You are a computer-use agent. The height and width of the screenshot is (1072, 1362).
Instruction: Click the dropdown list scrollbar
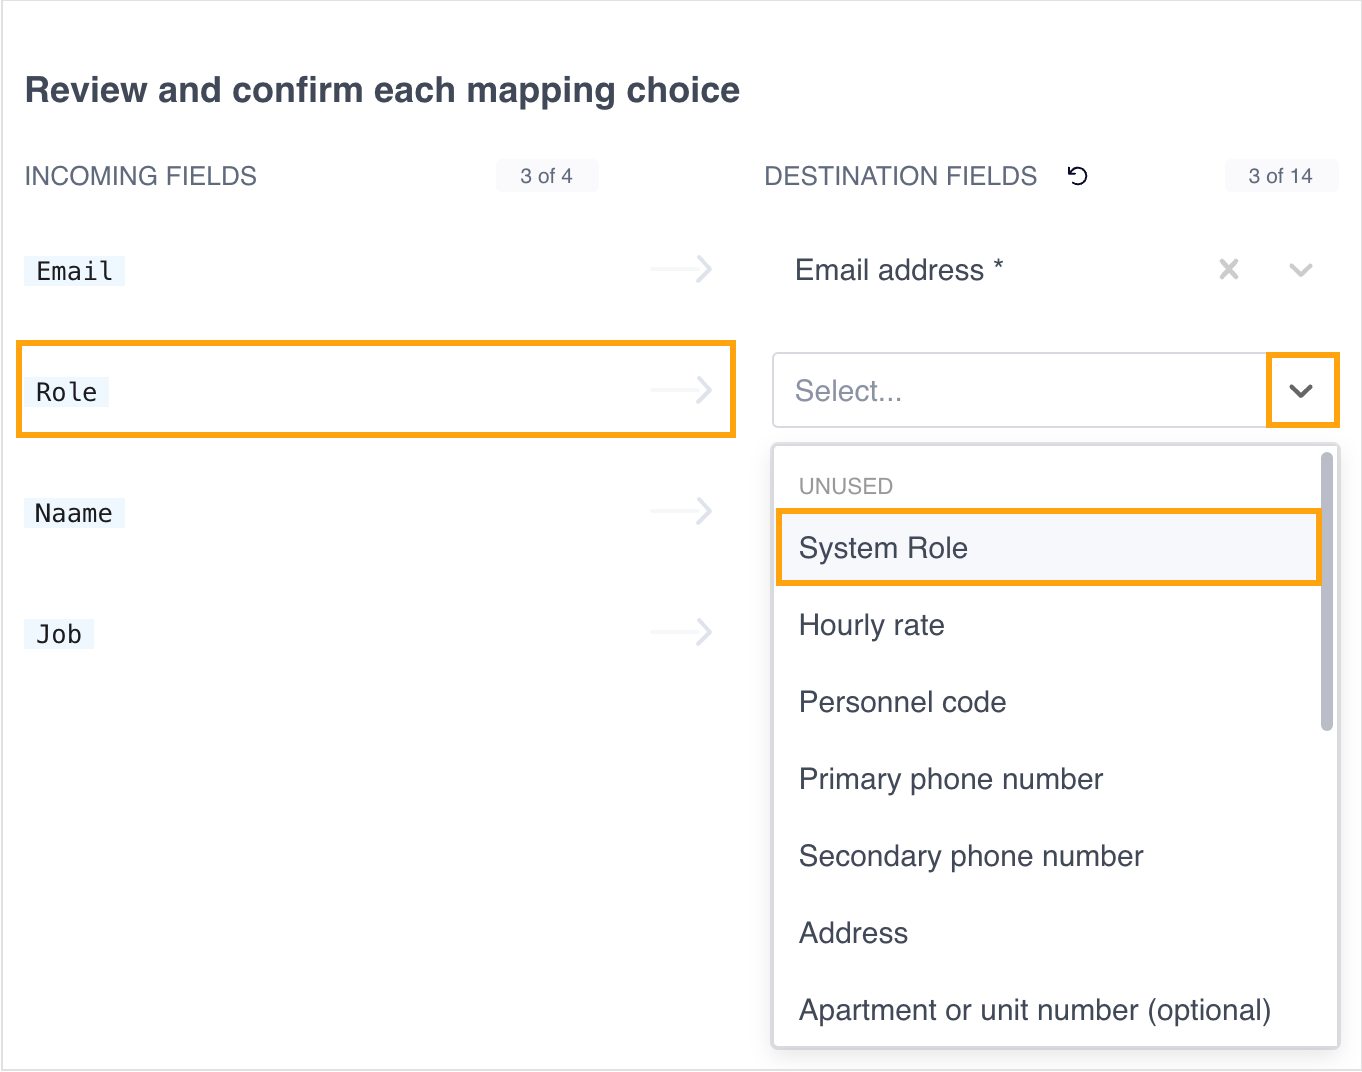[1327, 592]
